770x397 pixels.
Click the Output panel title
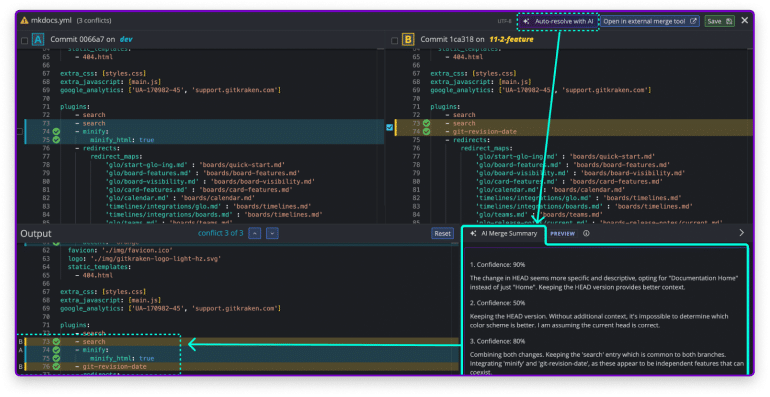click(x=36, y=234)
